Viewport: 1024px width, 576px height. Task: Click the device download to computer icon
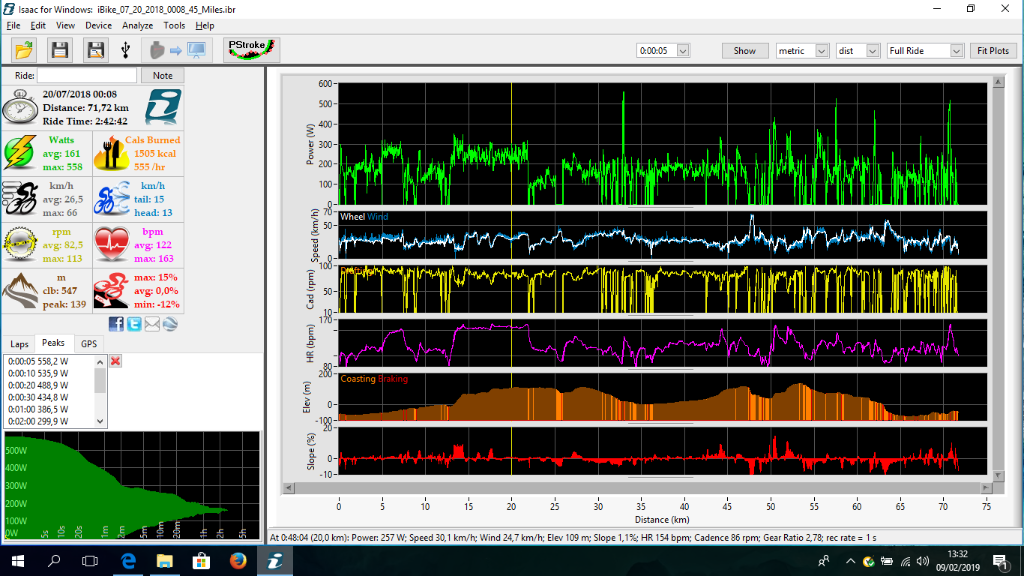177,50
